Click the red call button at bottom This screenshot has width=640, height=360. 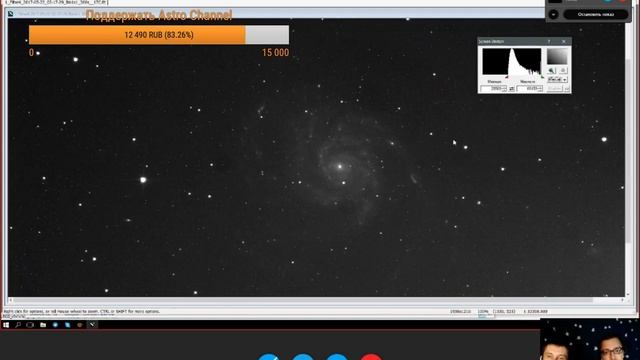click(371, 357)
